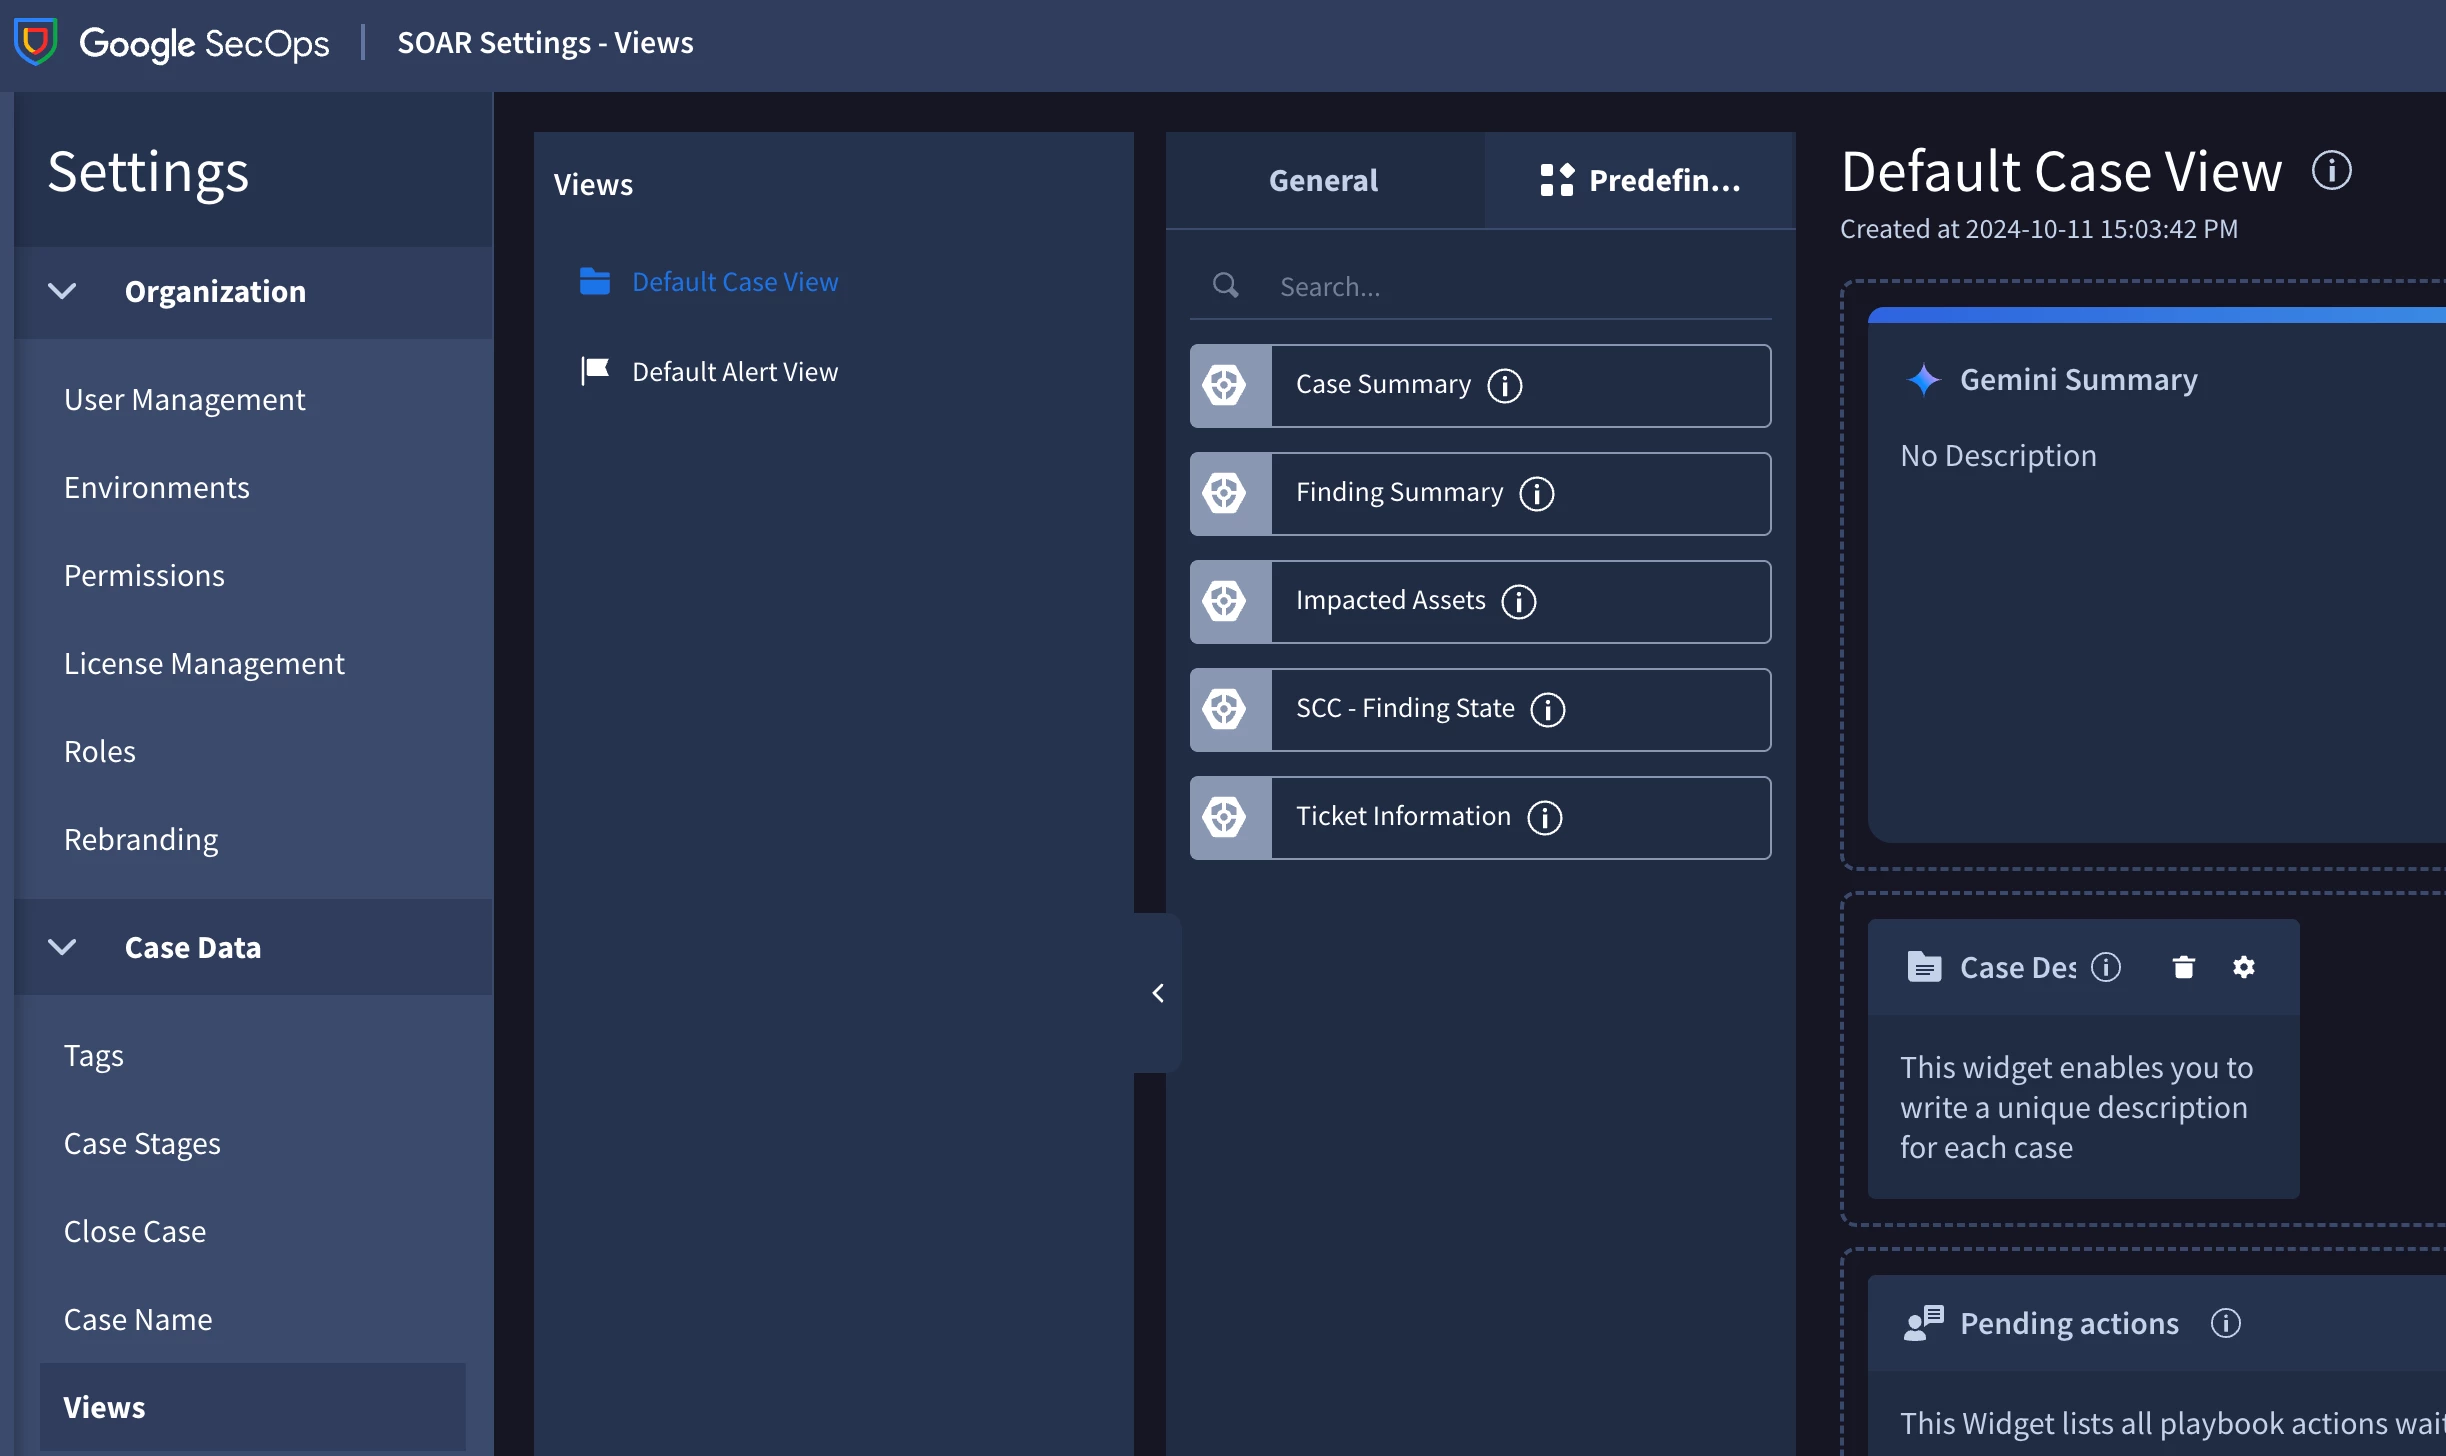Show info for Ticket Information widget
Viewport: 2446px width, 1456px height.
1545,817
